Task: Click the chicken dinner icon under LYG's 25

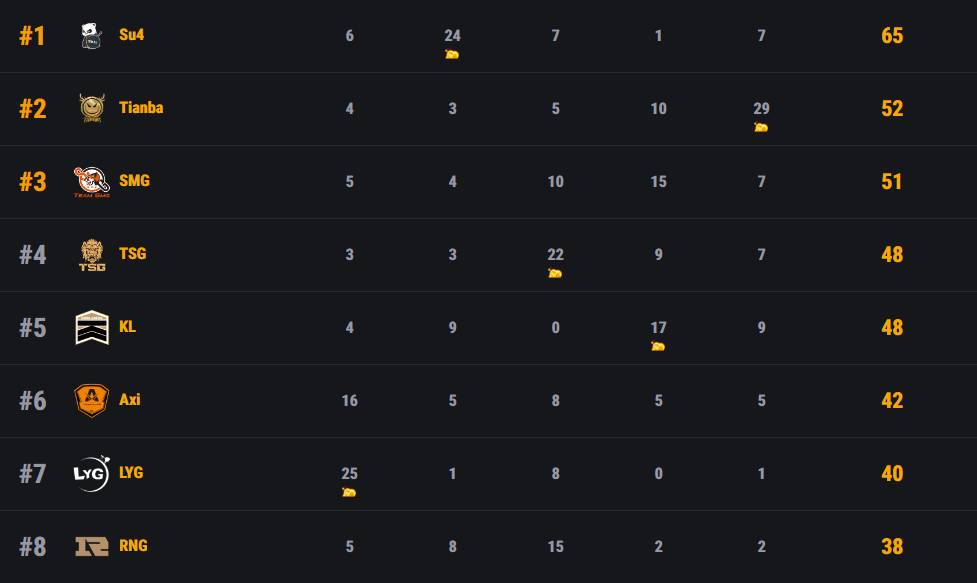Action: click(349, 492)
